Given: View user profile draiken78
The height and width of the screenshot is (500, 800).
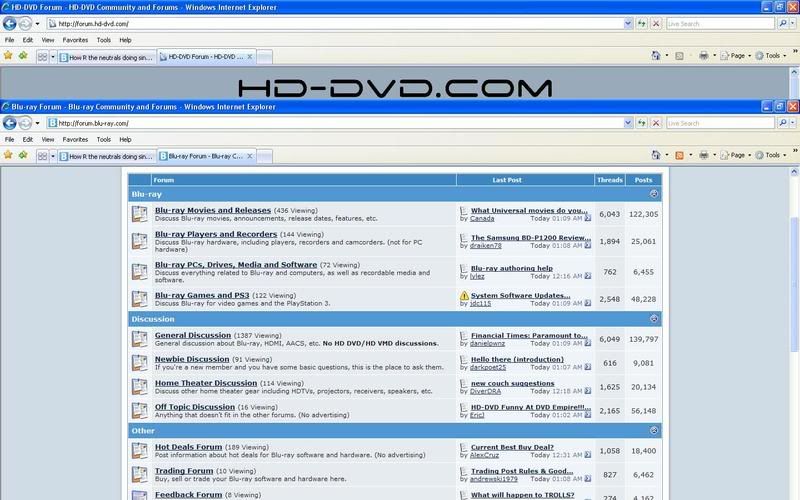Looking at the screenshot, I should point(485,245).
